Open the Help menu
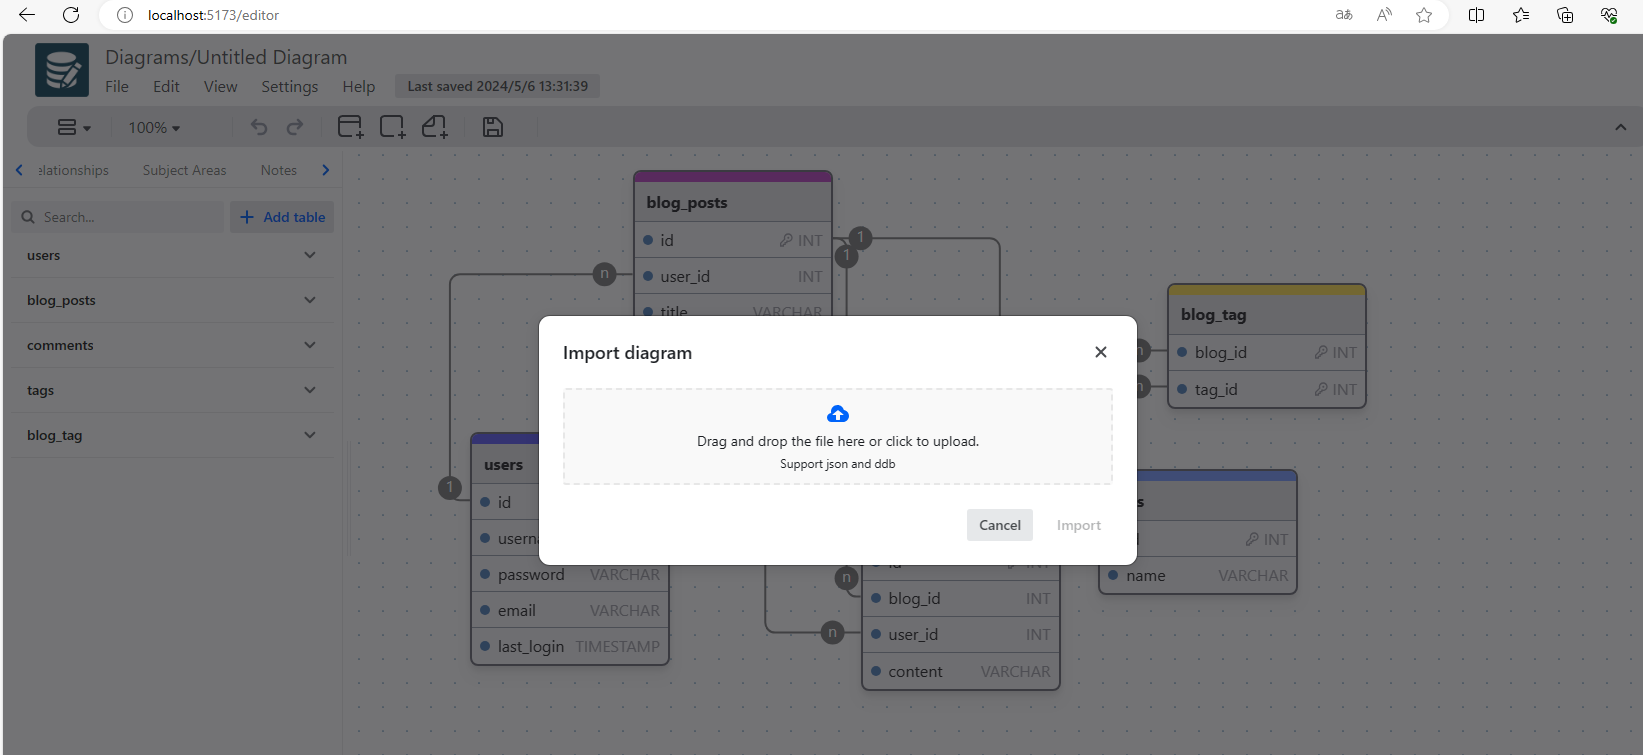Viewport: 1643px width, 755px height. (x=359, y=87)
